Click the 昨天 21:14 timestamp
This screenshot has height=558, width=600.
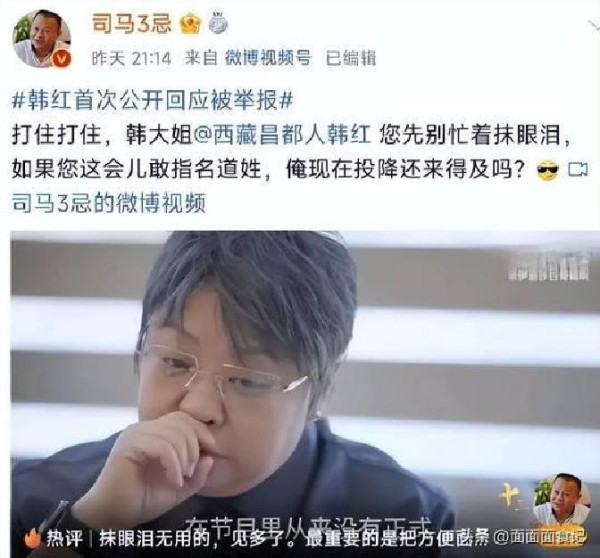click(131, 59)
